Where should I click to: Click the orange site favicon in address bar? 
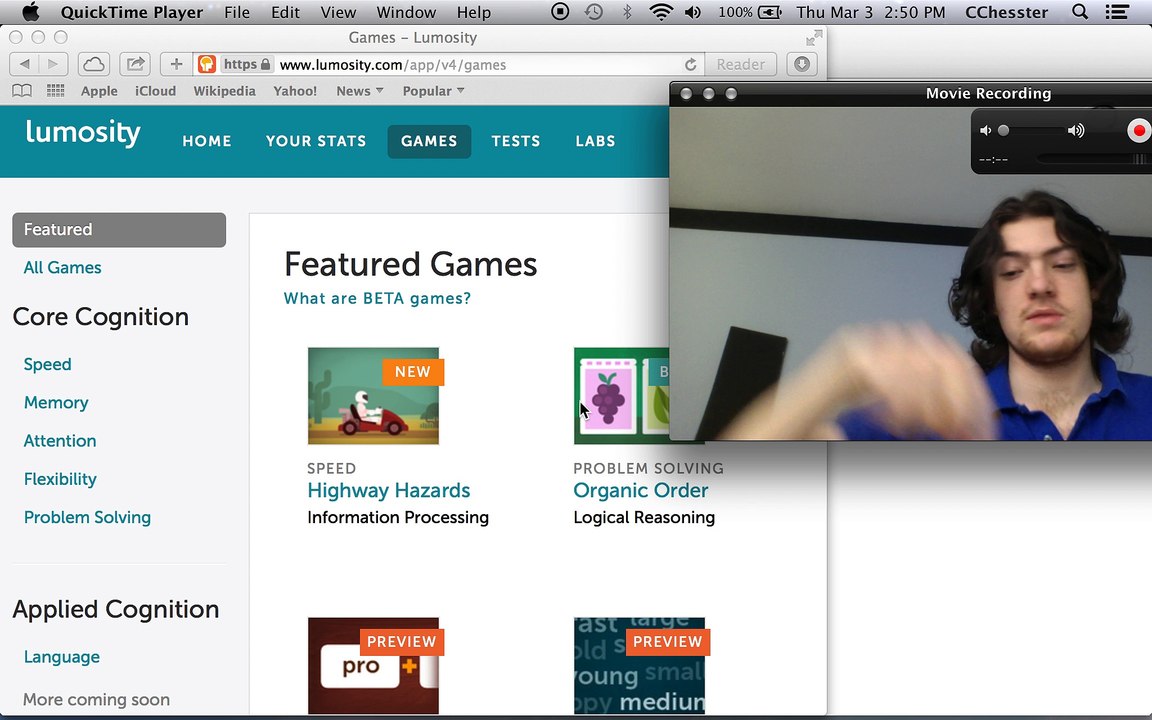(x=207, y=64)
